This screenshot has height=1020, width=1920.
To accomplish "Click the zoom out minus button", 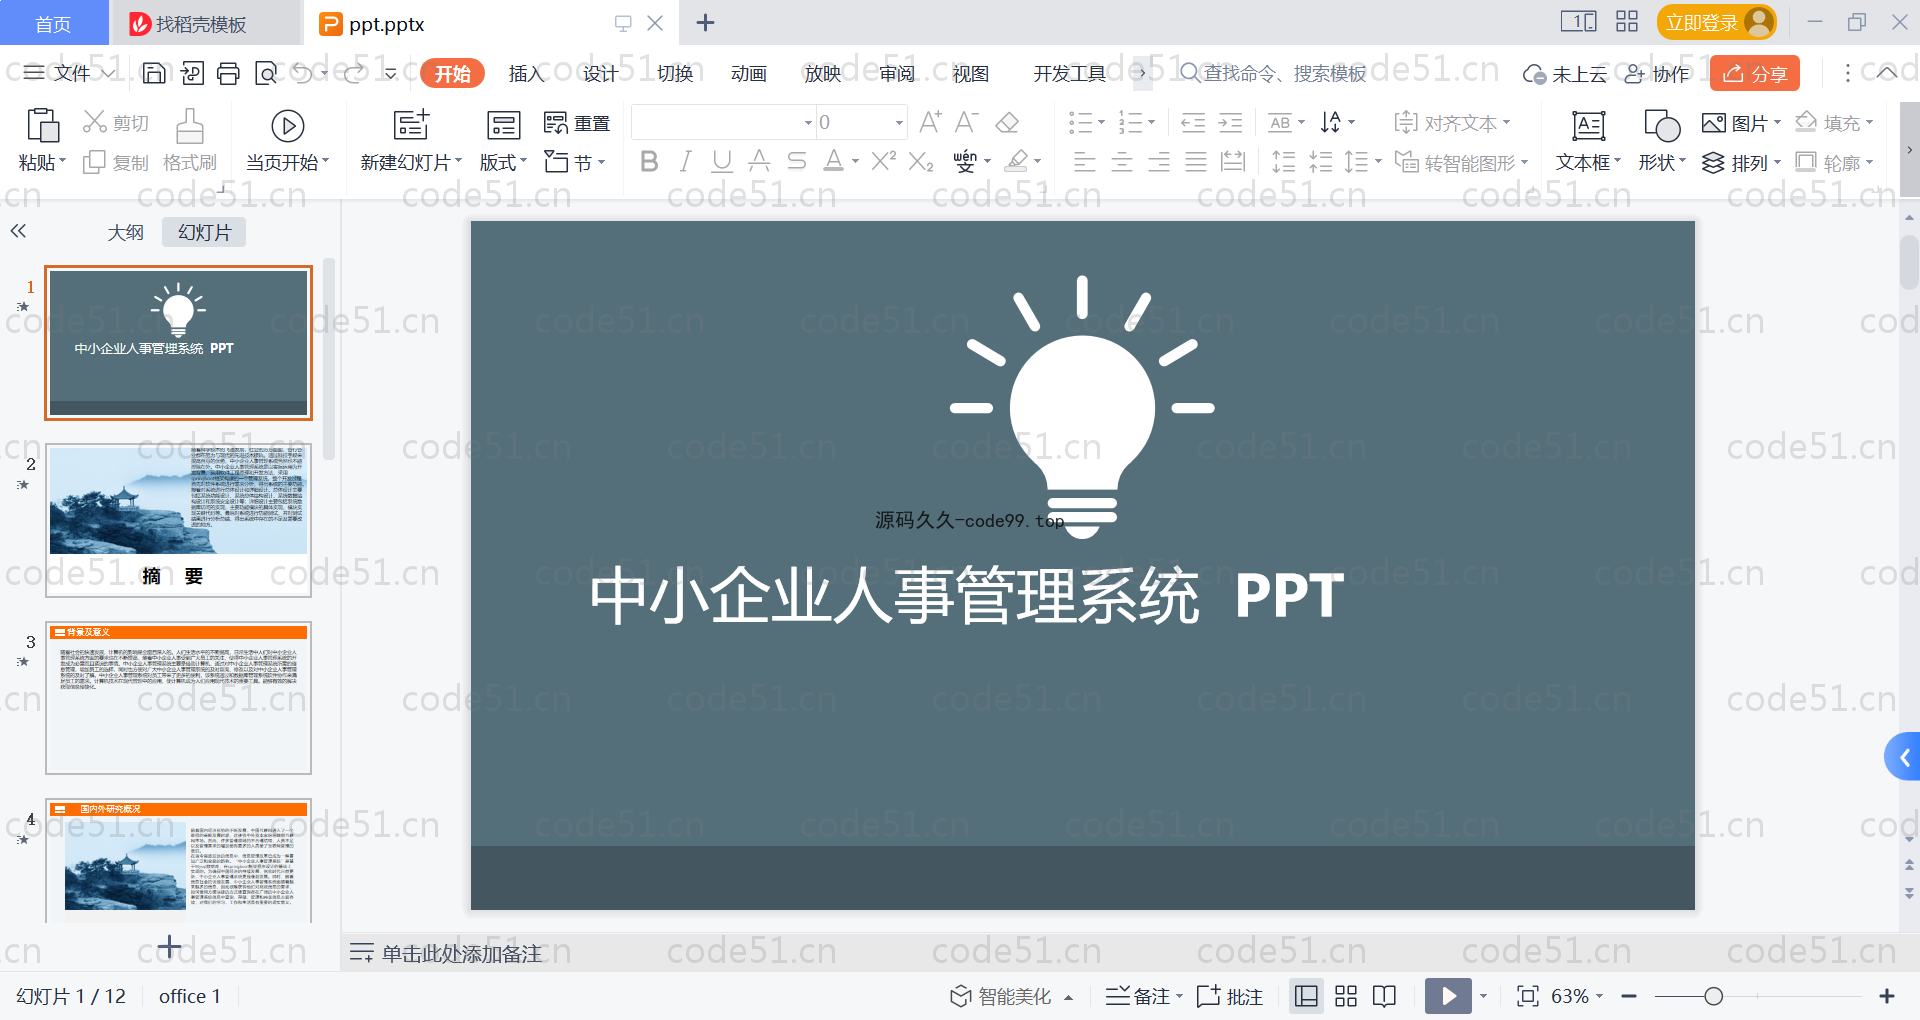I will [1629, 996].
